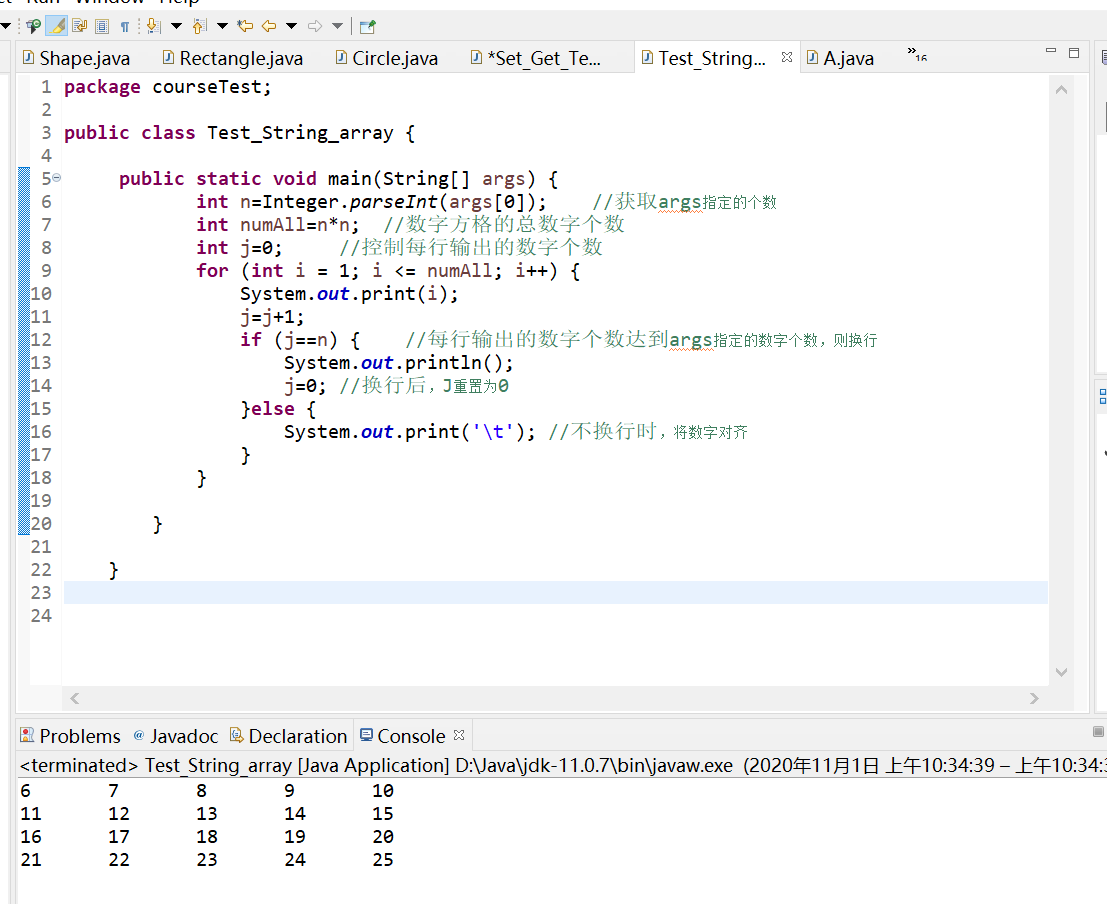Switch to Rectangle.java tab
Screen dimensions: 1107x904
234,58
